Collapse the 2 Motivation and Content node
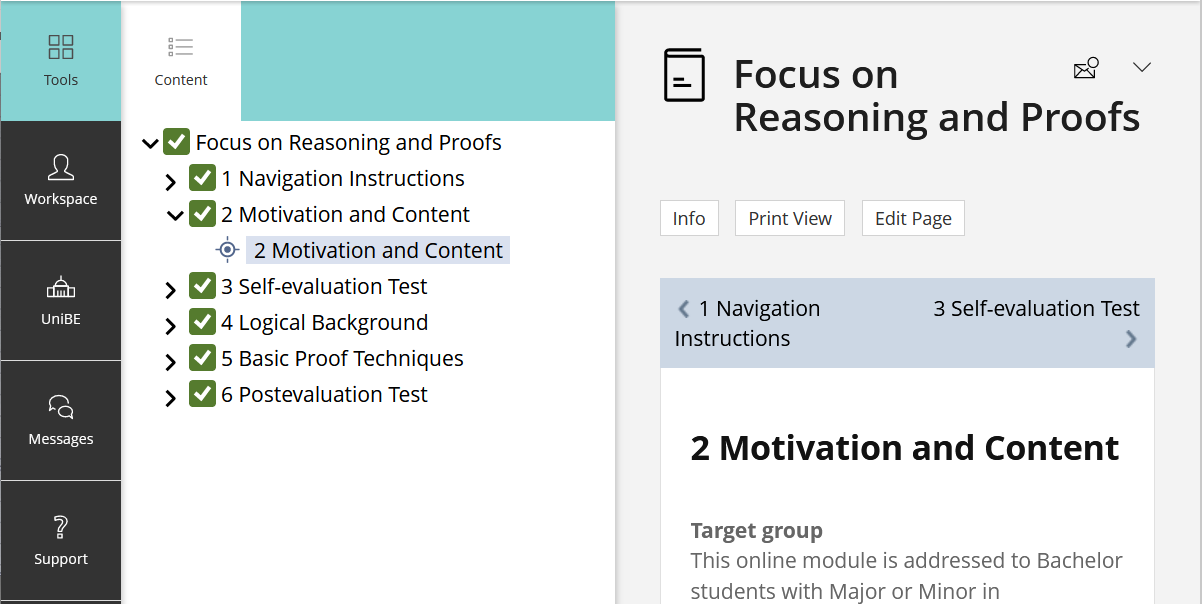Screen dimensions: 1203x604 (174, 215)
